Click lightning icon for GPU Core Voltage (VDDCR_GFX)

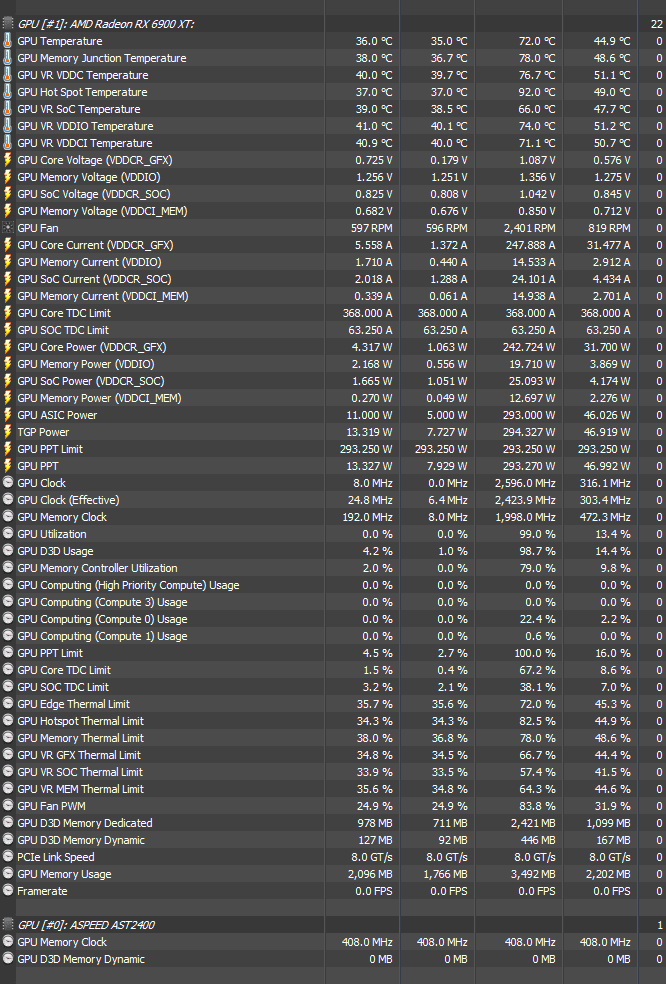[8, 159]
